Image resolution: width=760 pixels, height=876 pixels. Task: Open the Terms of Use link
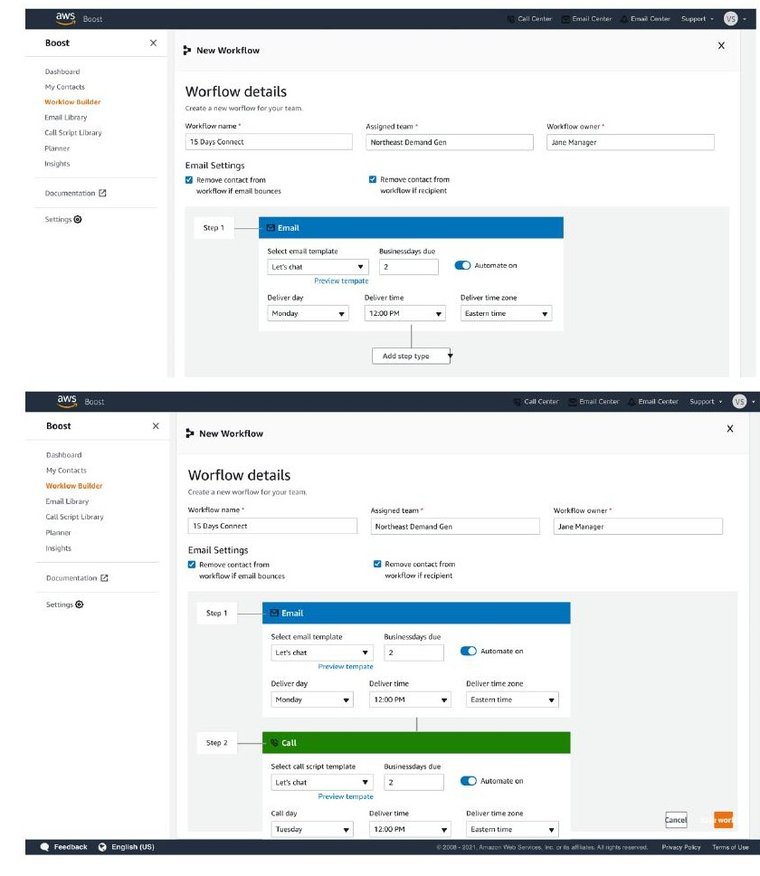[x=730, y=847]
